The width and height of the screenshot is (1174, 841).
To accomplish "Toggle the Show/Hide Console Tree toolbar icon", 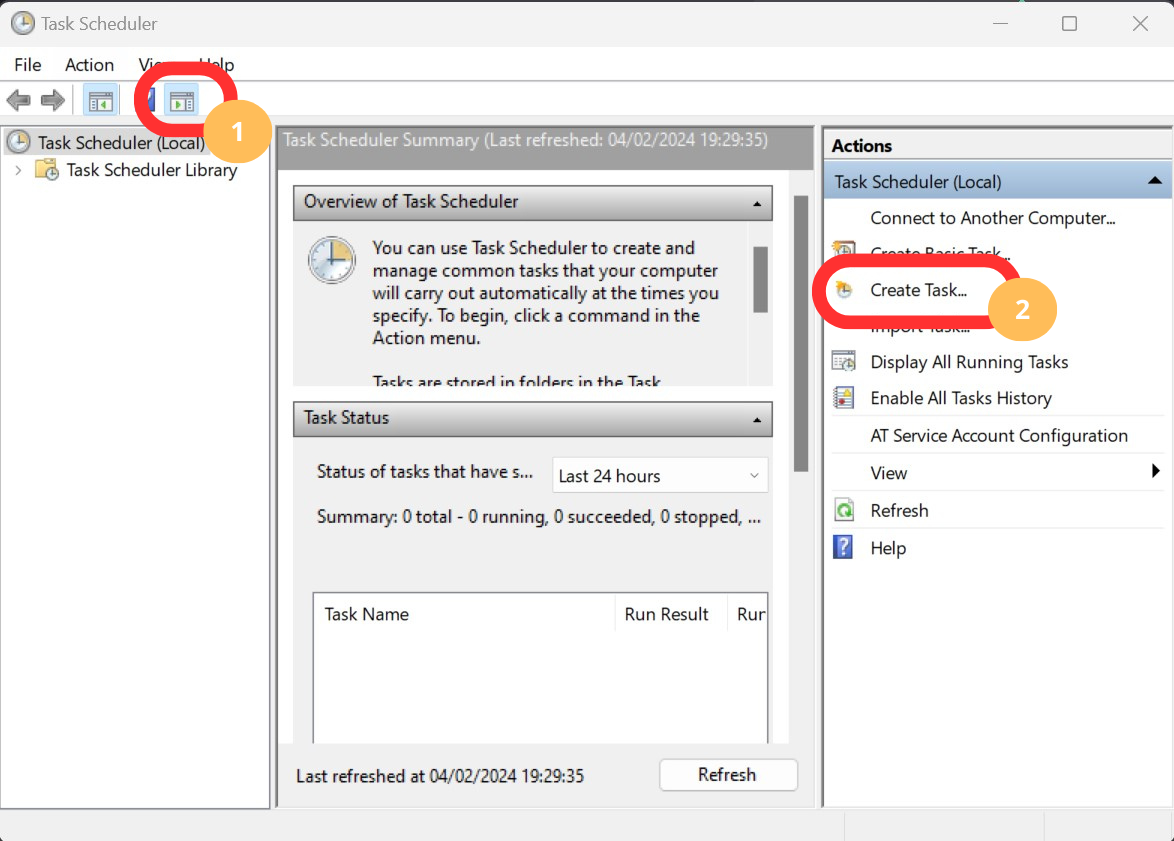I will coord(101,100).
